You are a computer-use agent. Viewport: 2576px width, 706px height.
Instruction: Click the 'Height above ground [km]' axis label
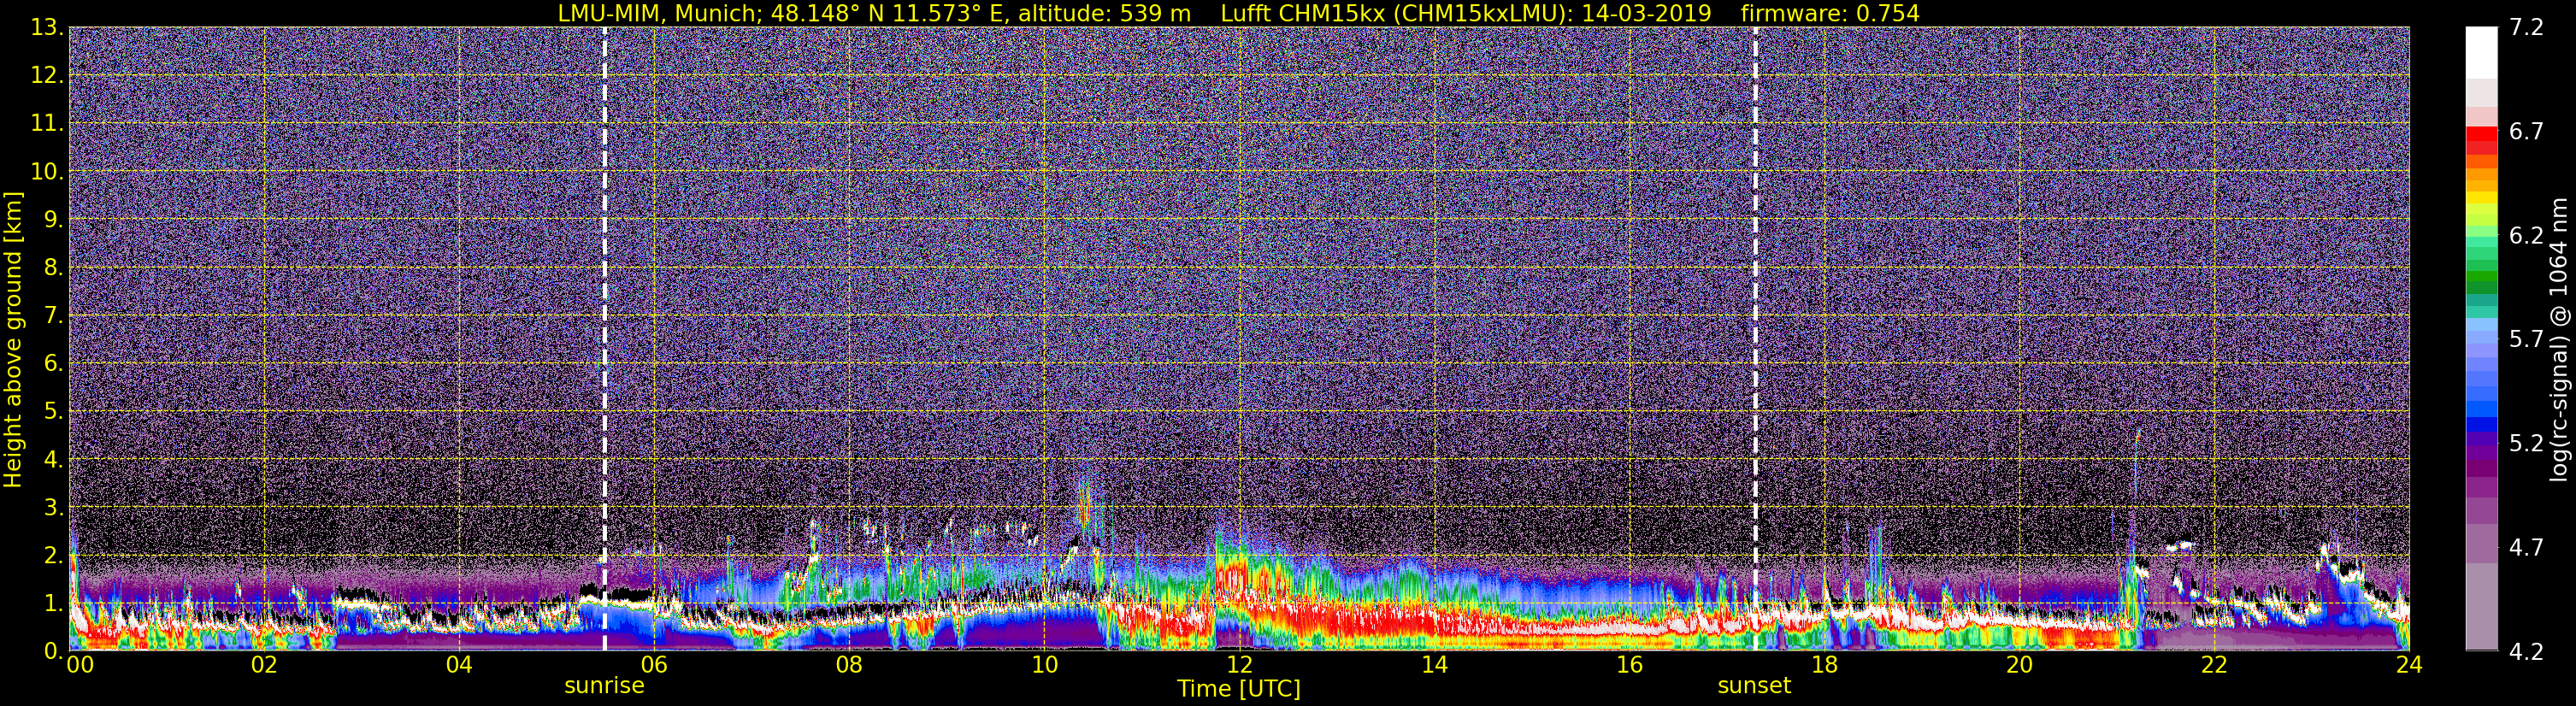pyautogui.click(x=13, y=339)
